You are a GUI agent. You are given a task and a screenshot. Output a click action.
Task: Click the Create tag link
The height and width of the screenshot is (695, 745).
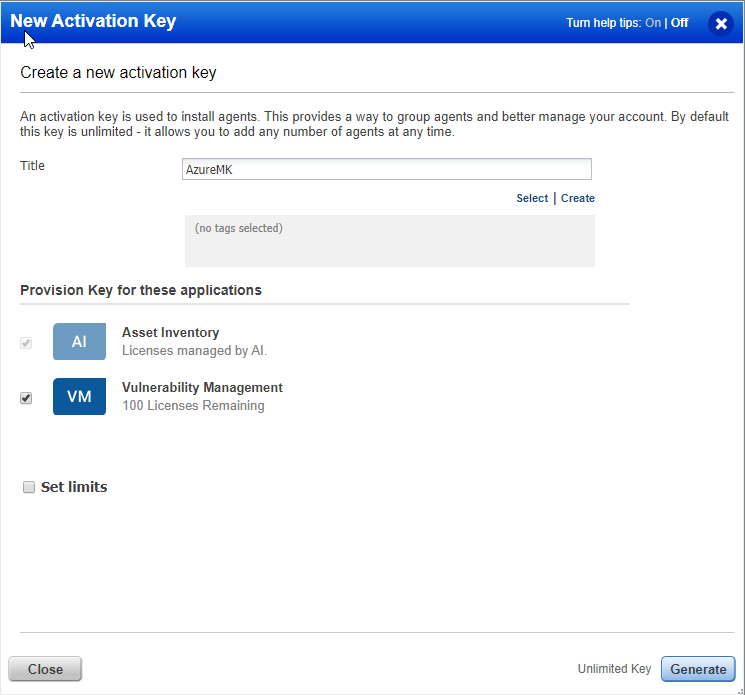[x=578, y=198]
